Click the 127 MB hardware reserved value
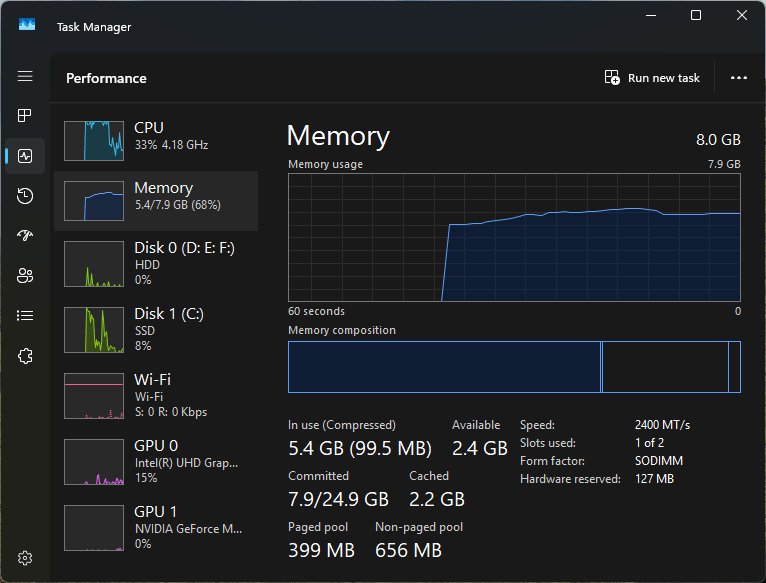The image size is (766, 583). [654, 479]
